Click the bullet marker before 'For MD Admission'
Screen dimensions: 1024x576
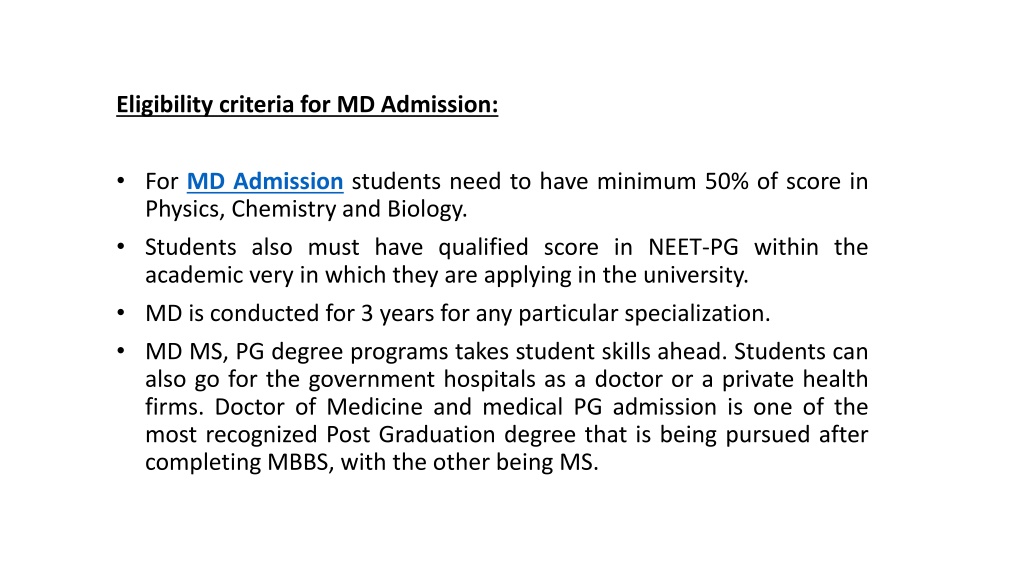pyautogui.click(x=121, y=180)
